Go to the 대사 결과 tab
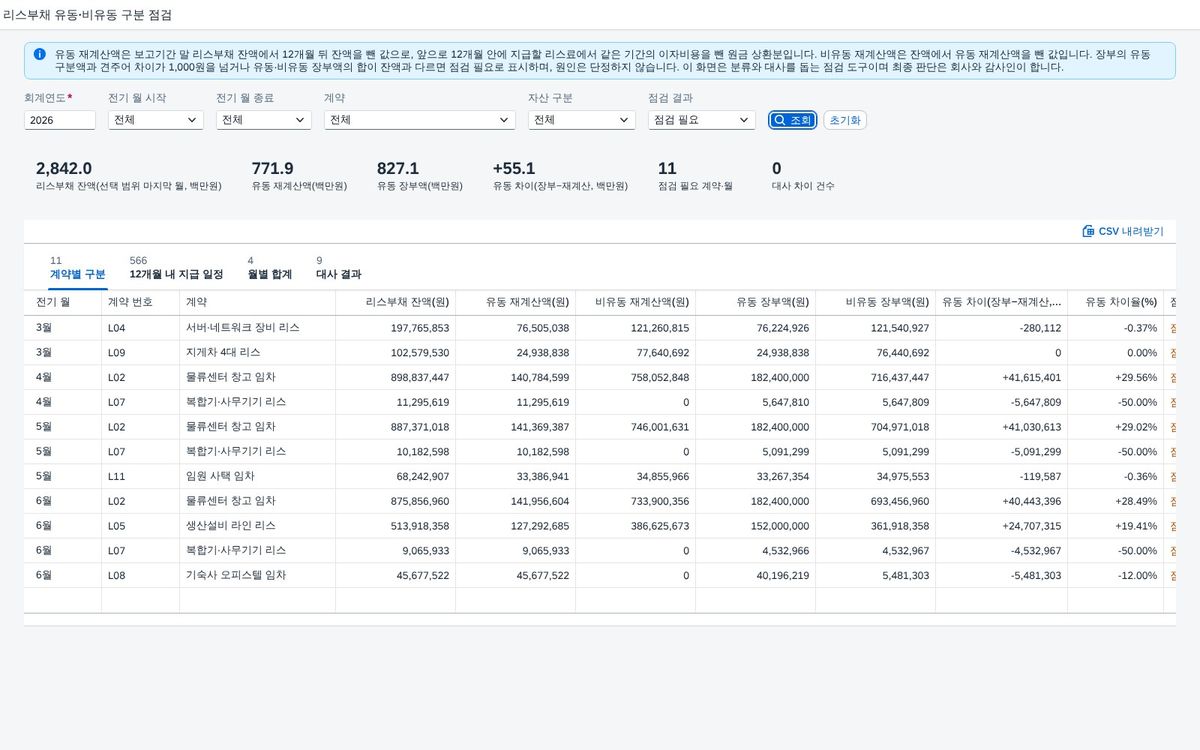1200x750 pixels. (339, 268)
